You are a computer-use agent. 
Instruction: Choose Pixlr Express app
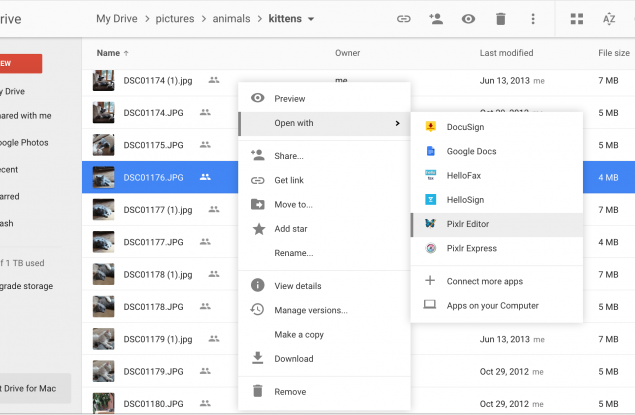471,248
